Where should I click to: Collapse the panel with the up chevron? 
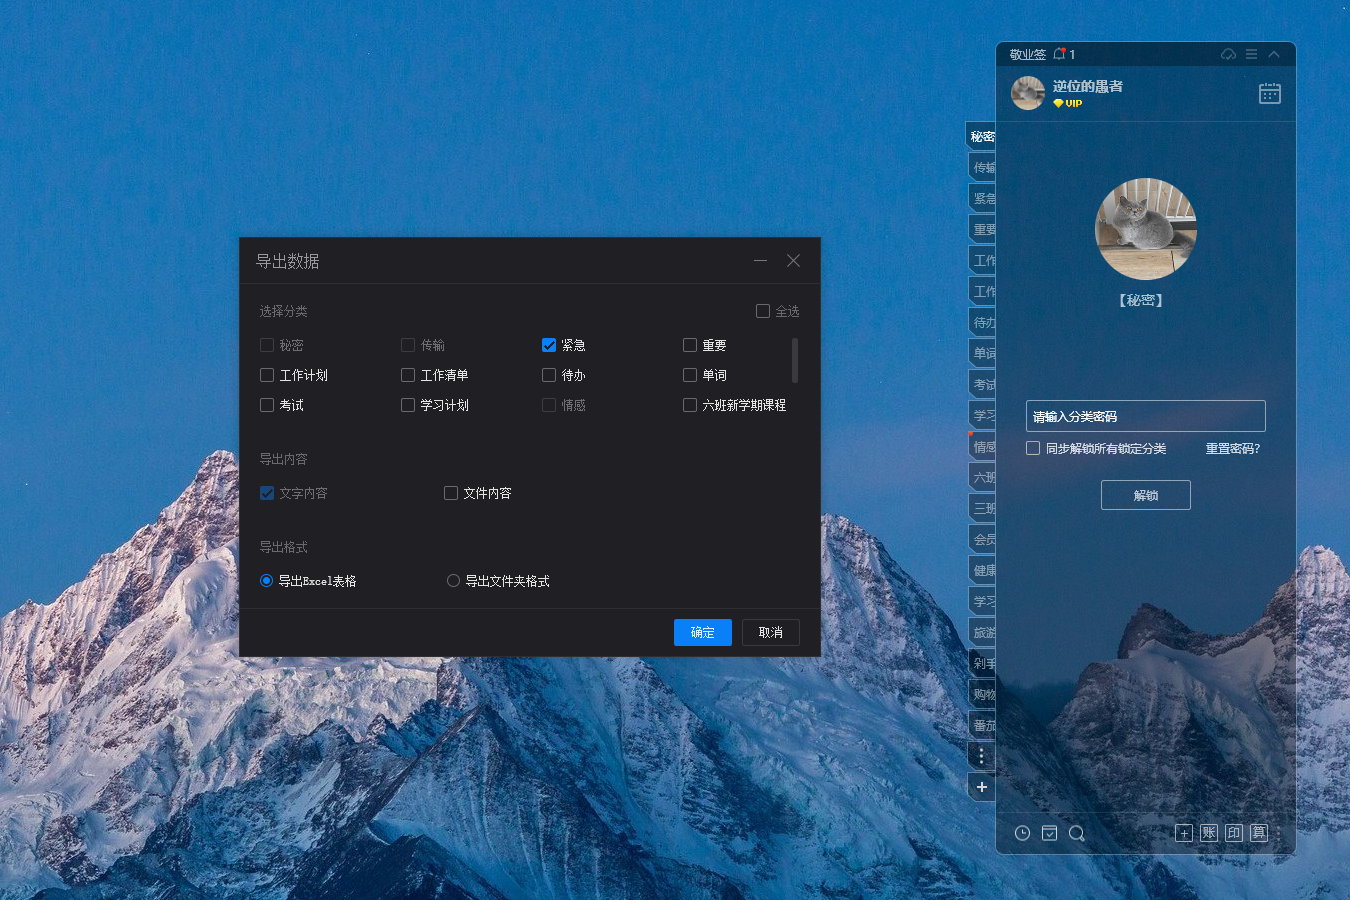pyautogui.click(x=1274, y=54)
